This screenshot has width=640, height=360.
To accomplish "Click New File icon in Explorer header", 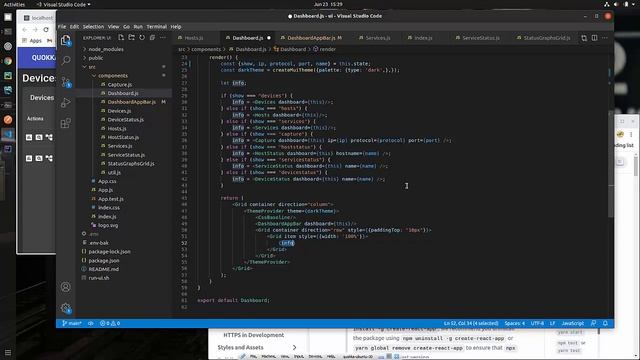I will click(121, 38).
